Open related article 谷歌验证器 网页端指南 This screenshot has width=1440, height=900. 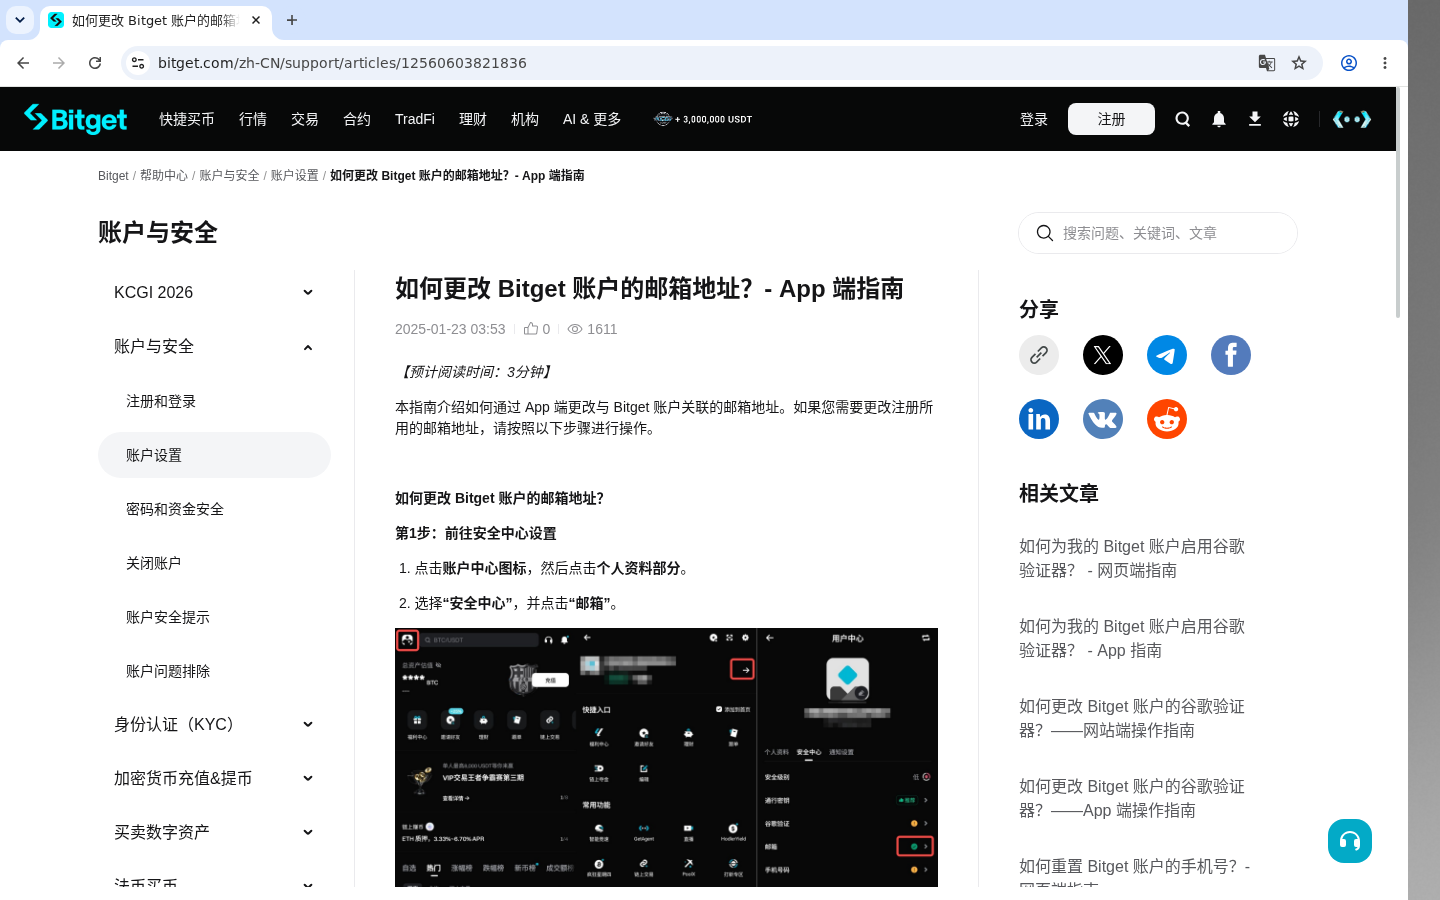(x=1132, y=558)
